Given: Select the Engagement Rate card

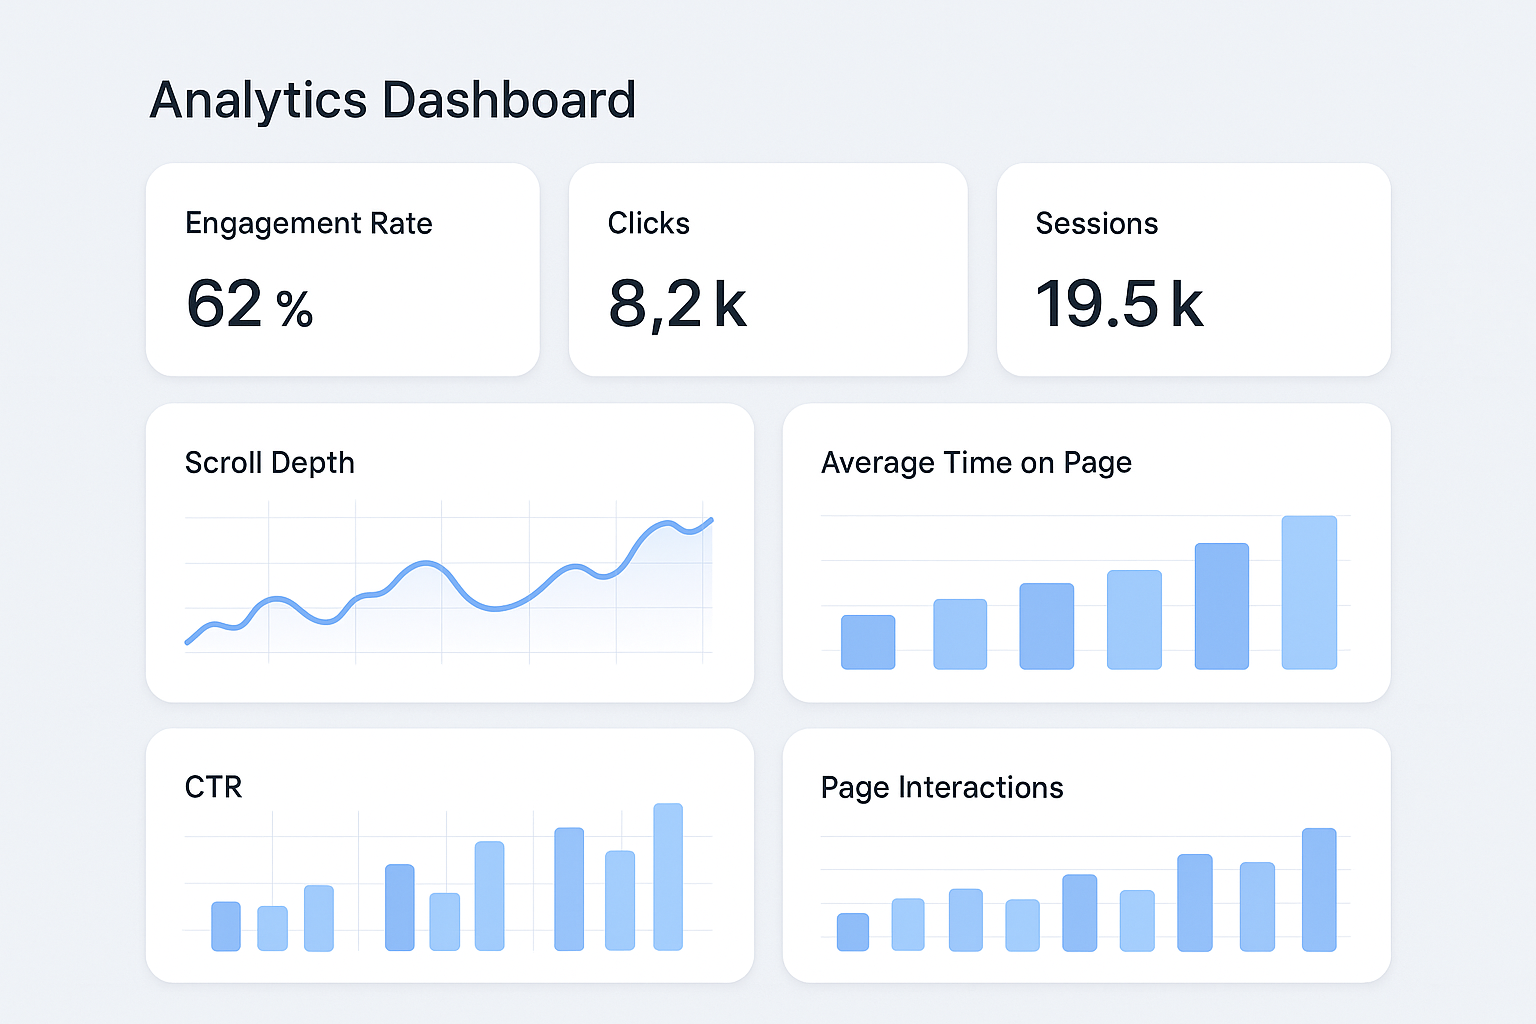Looking at the screenshot, I should point(343,270).
